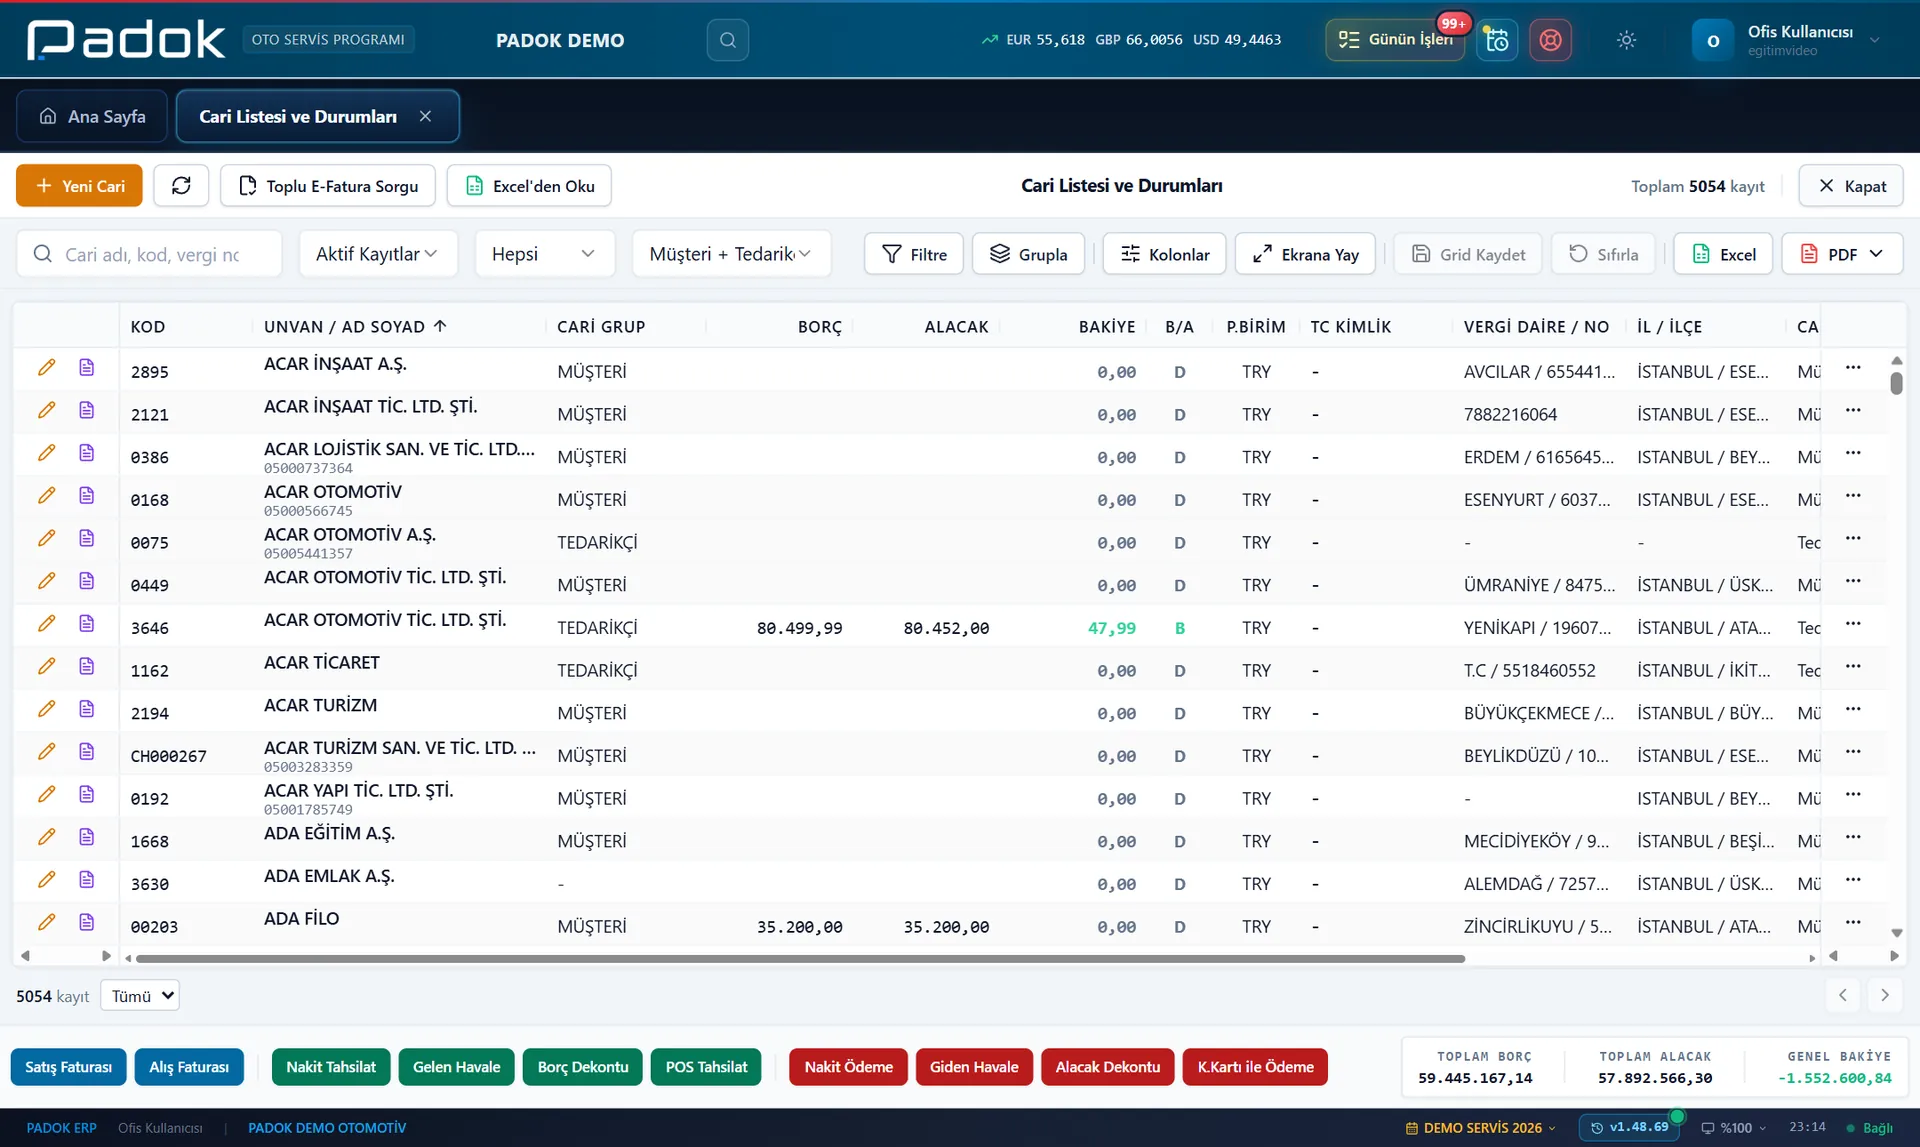Image resolution: width=1920 pixels, height=1147 pixels.
Task: Click Nakit Tahsilat button
Action: pyautogui.click(x=331, y=1067)
